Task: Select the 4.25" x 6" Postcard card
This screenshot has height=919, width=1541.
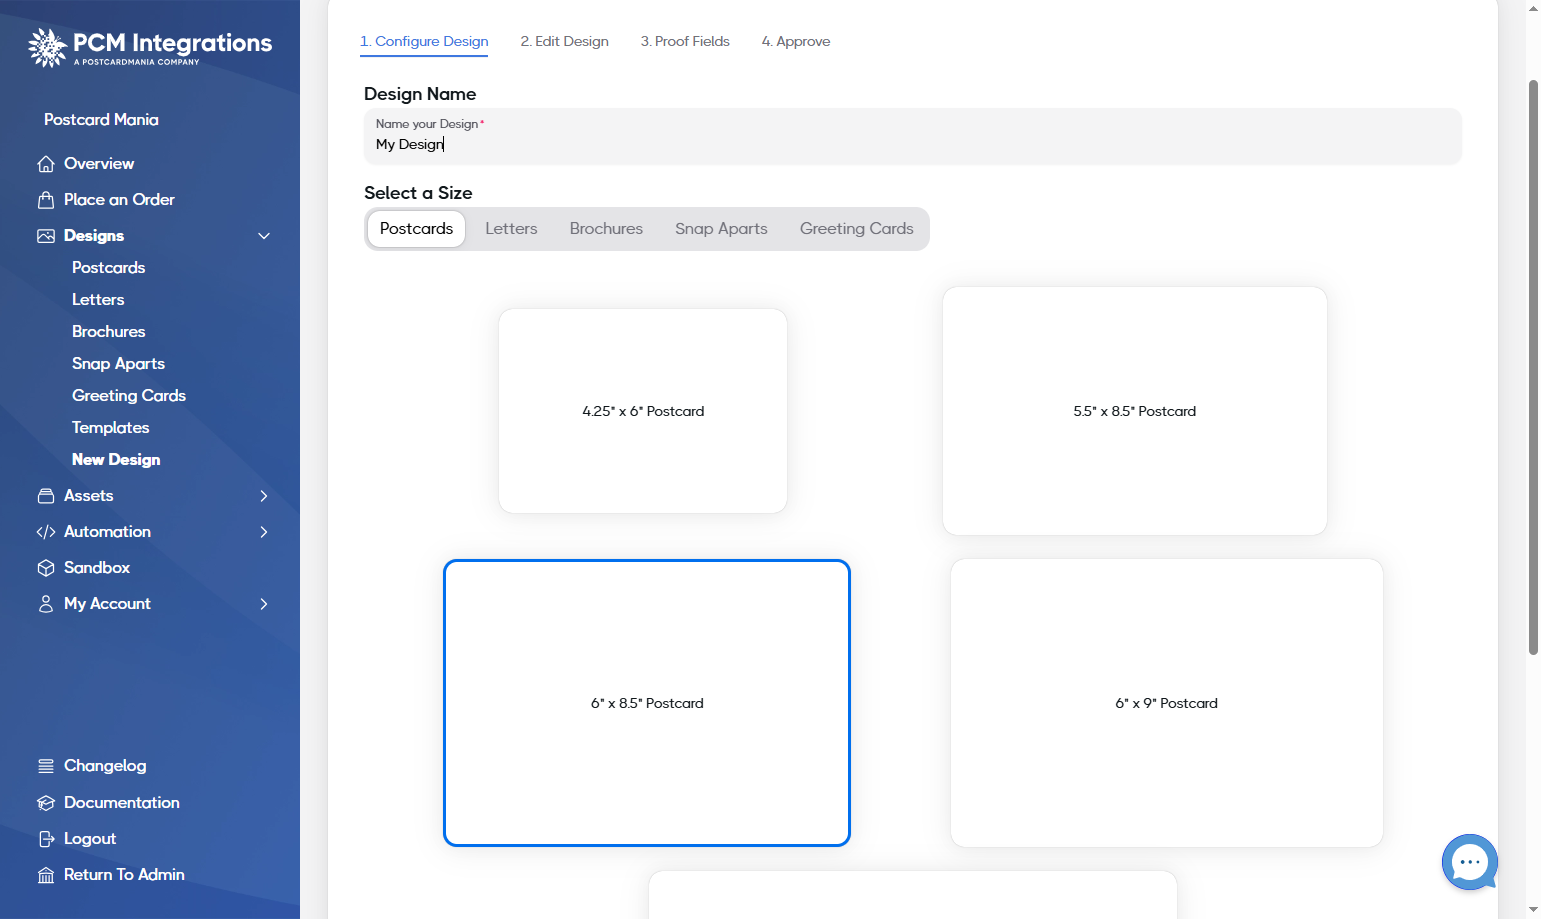Action: pos(643,411)
